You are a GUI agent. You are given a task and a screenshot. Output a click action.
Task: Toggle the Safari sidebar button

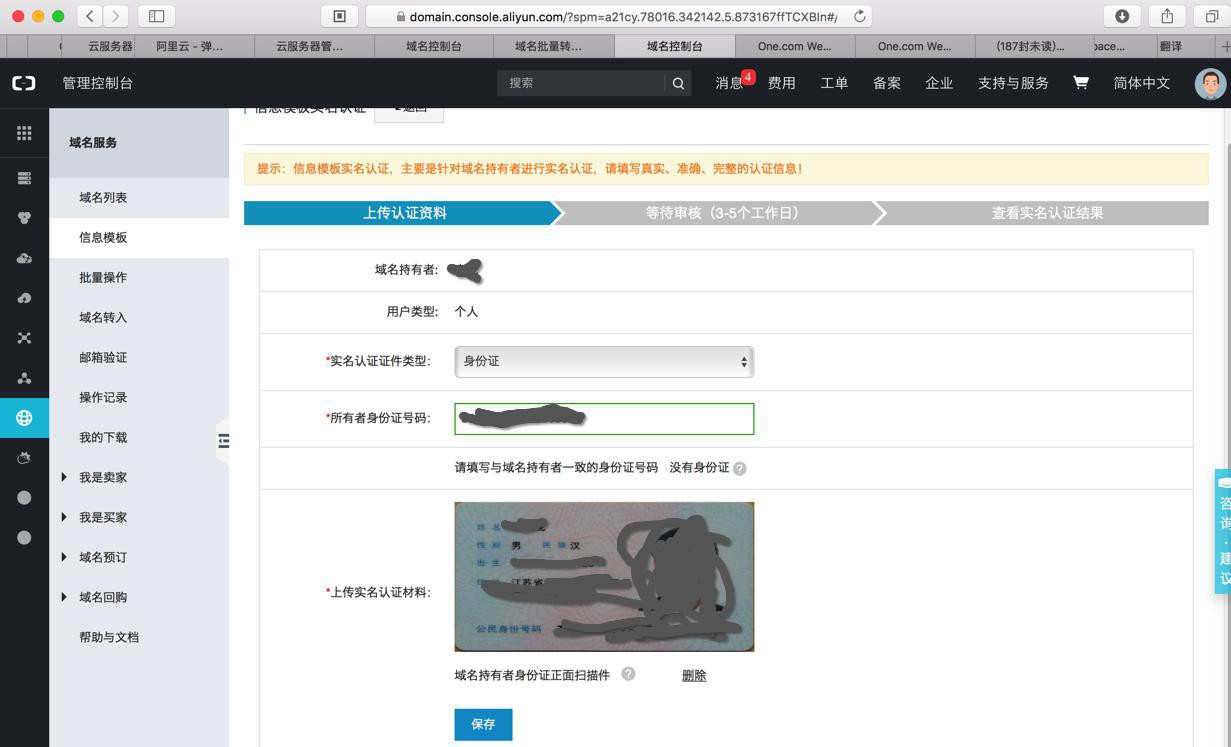click(156, 16)
